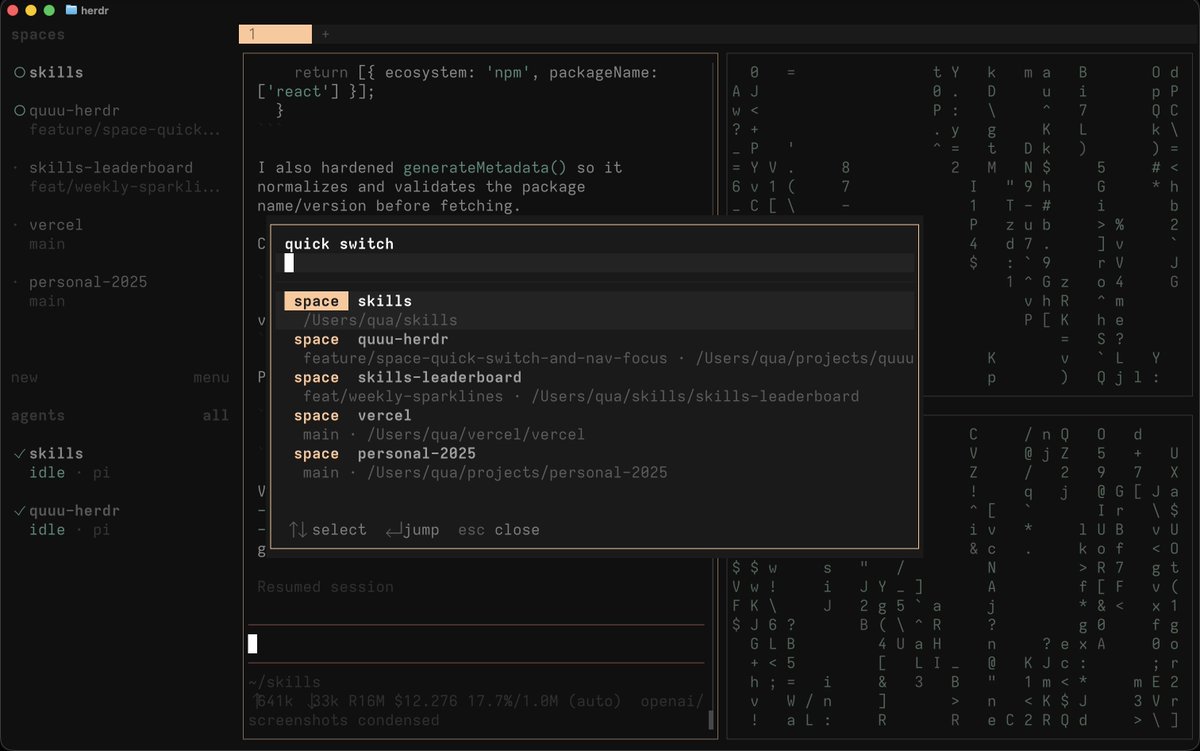This screenshot has width=1200, height=751.
Task: Click 'idle · pi' status under quuu-herdr agent
Action: coord(69,529)
